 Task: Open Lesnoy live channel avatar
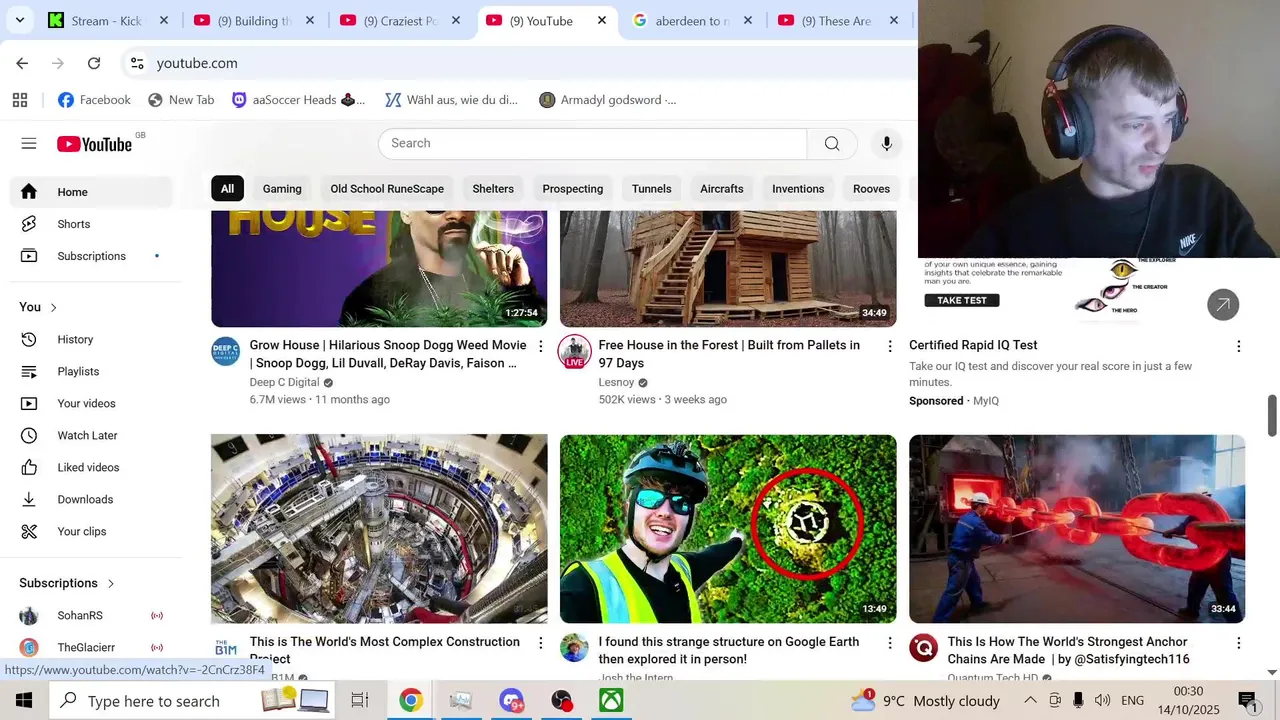tap(575, 352)
